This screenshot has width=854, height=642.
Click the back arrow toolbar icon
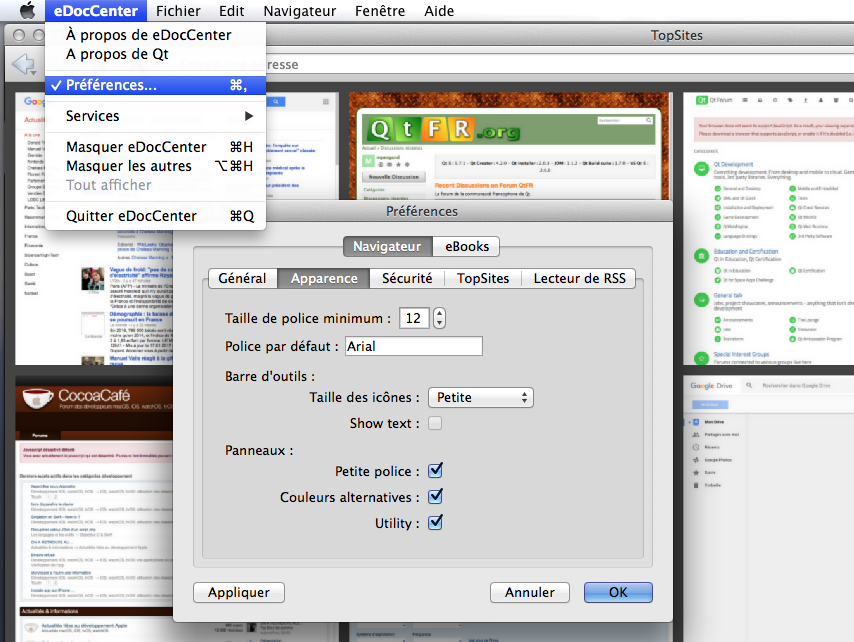pyautogui.click(x=24, y=64)
